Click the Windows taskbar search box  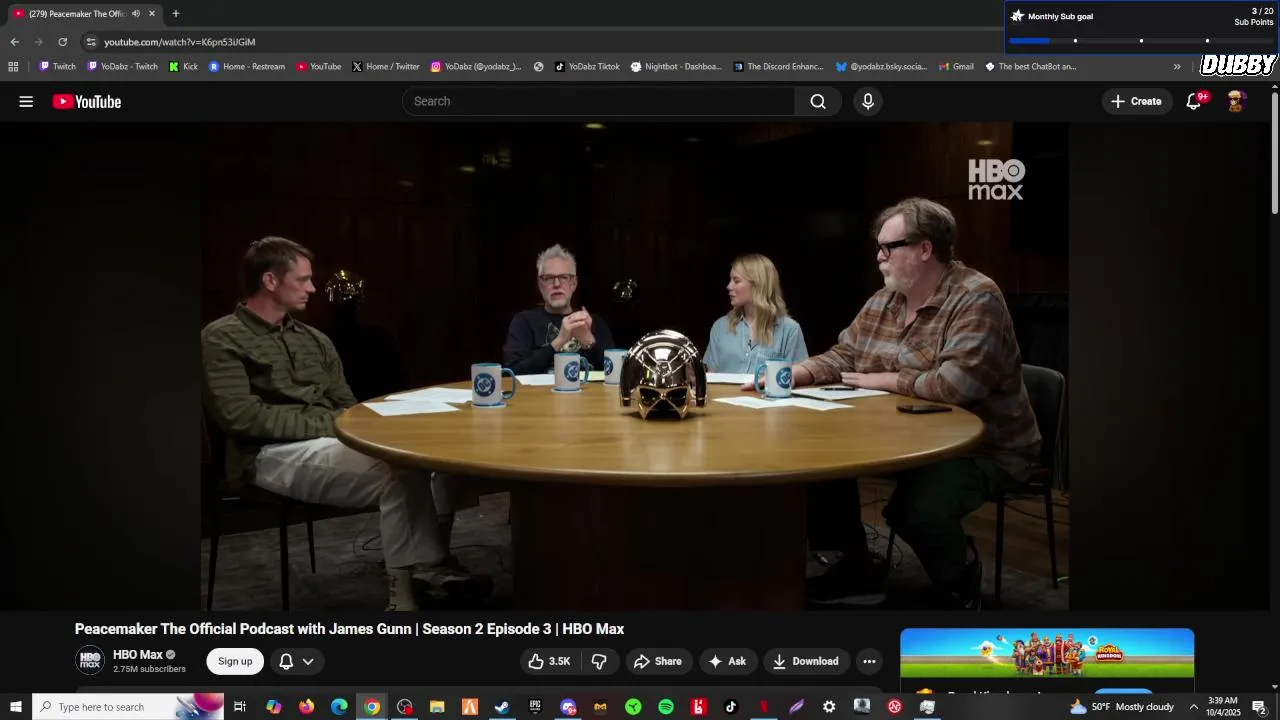tap(130, 707)
